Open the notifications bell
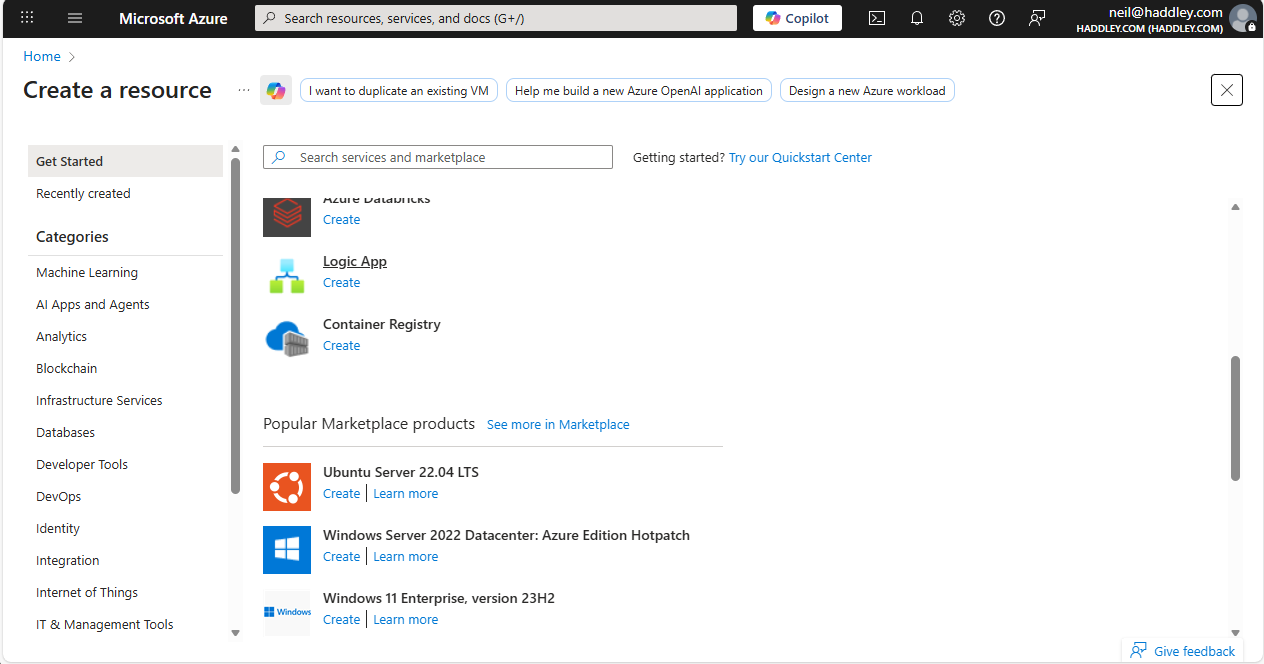 917,18
